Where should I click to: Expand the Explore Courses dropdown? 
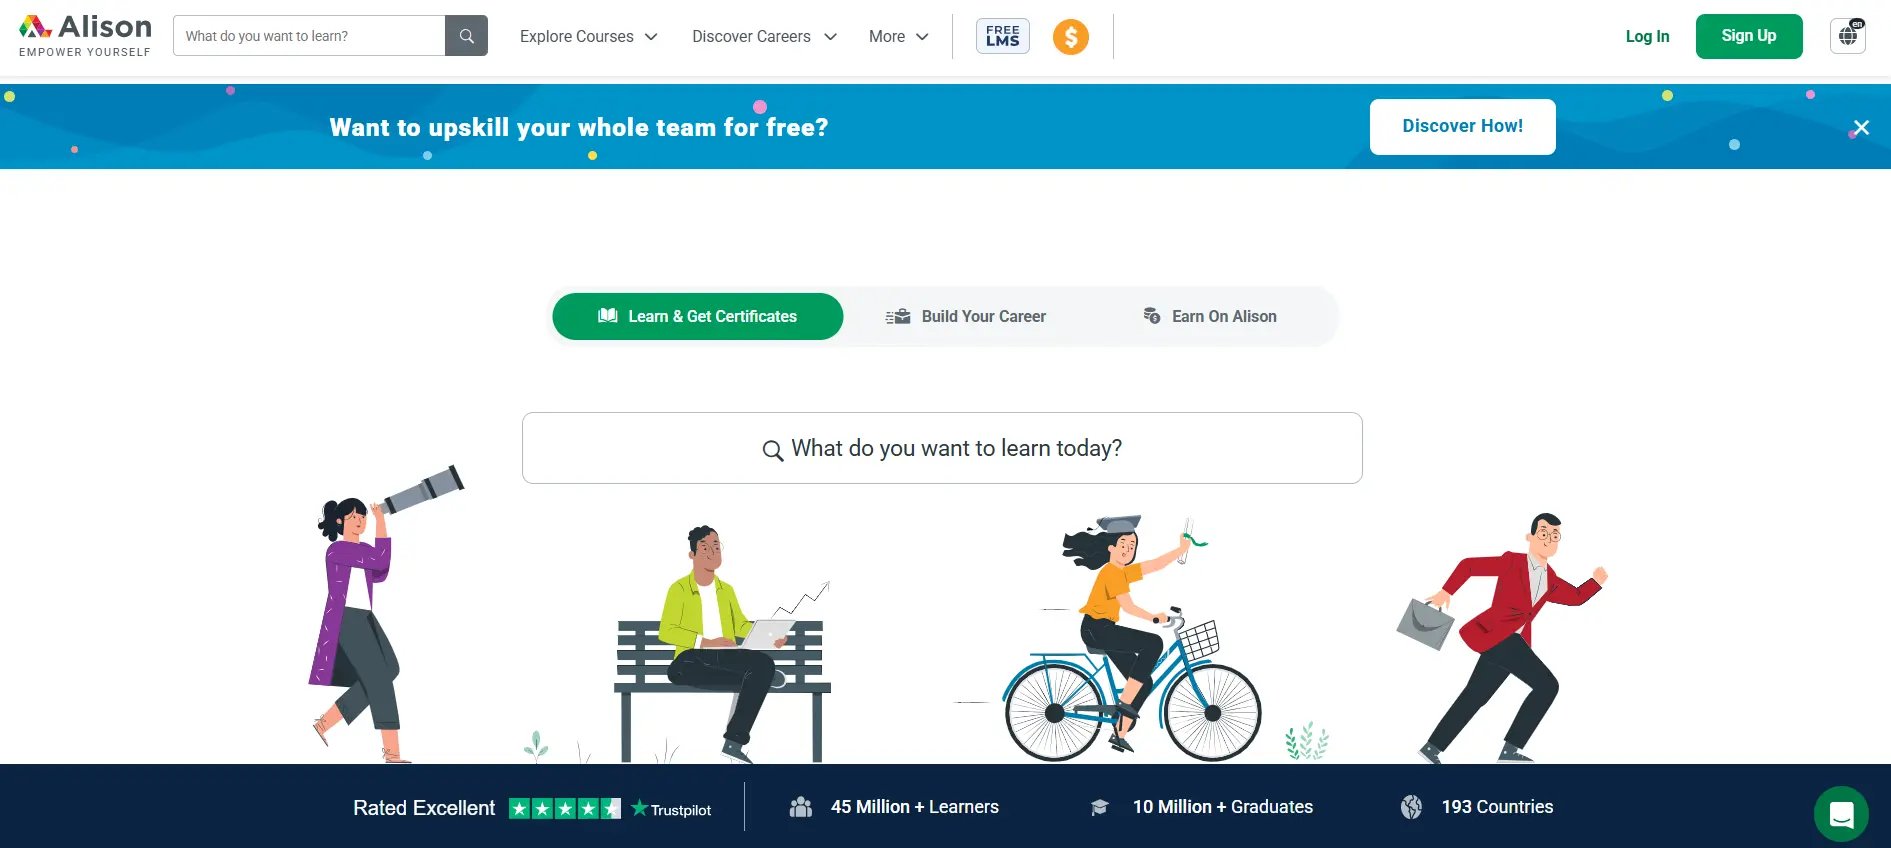tap(588, 36)
